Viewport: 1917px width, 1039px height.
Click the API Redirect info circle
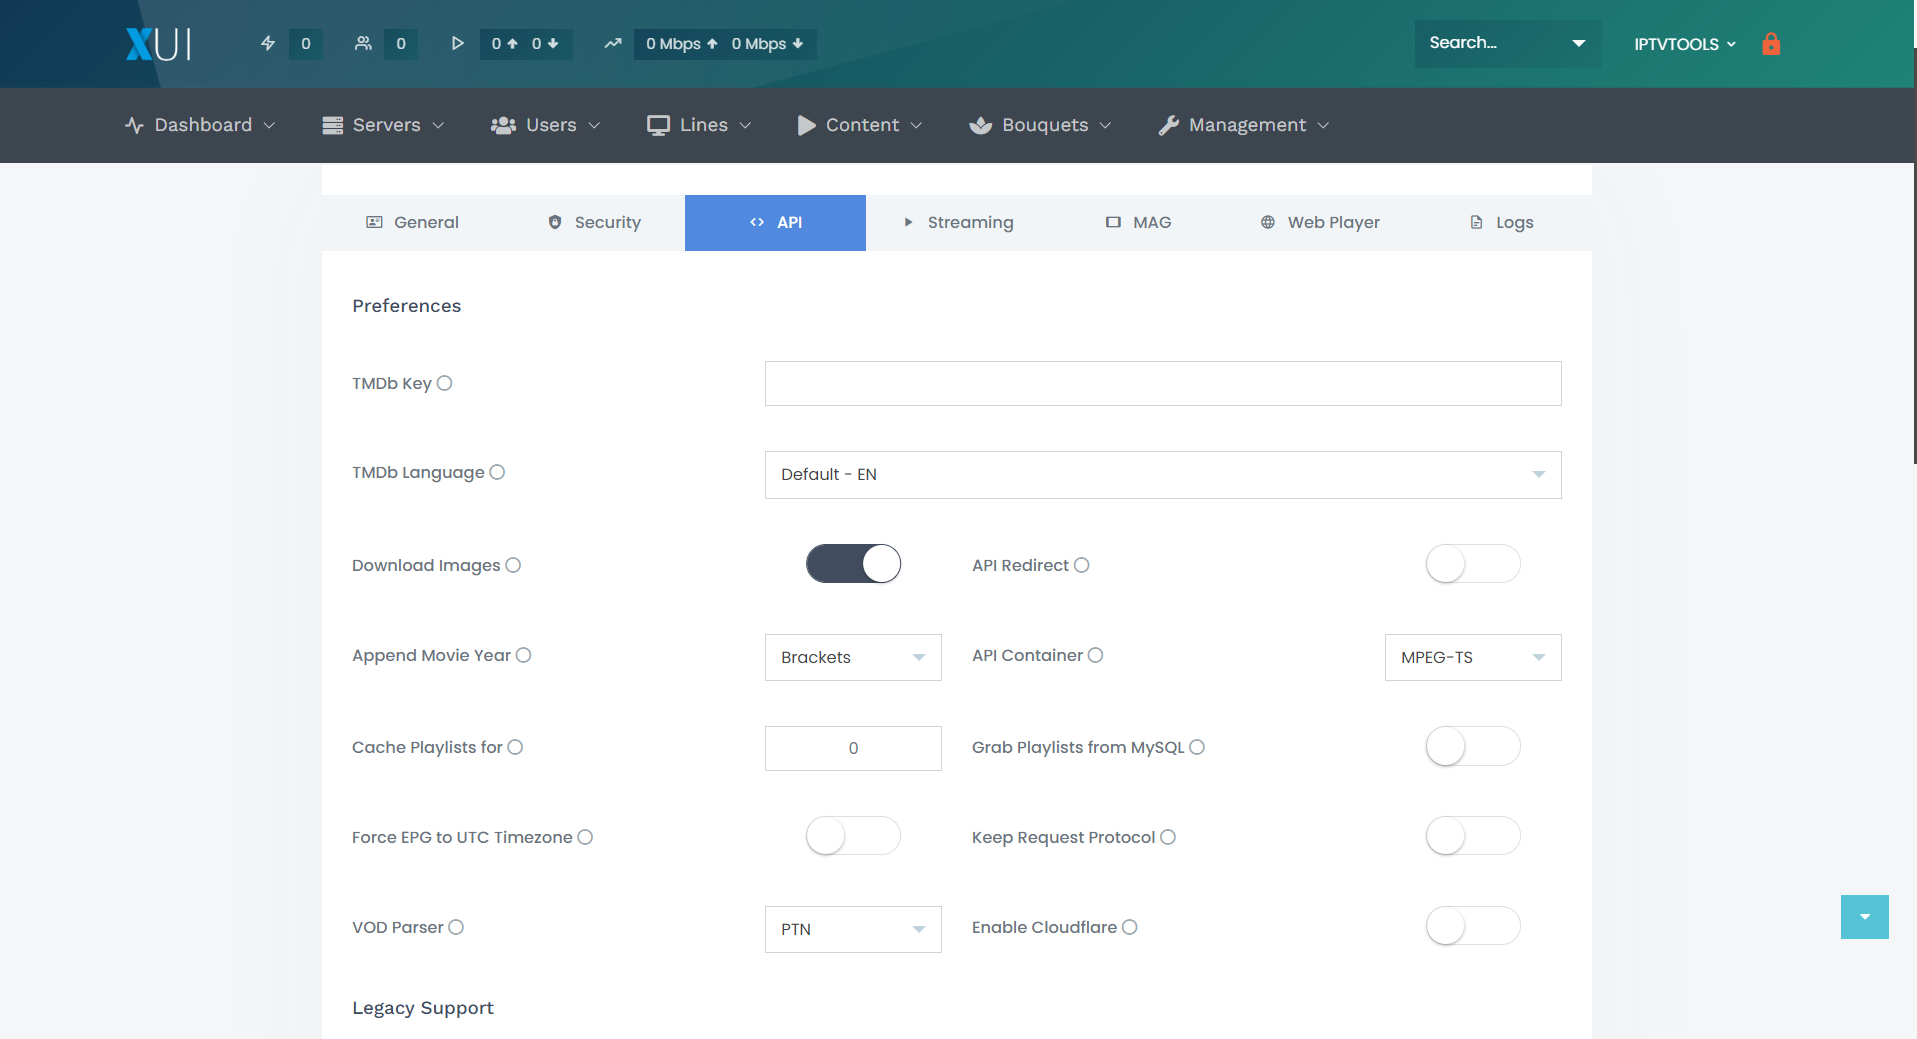pyautogui.click(x=1081, y=565)
